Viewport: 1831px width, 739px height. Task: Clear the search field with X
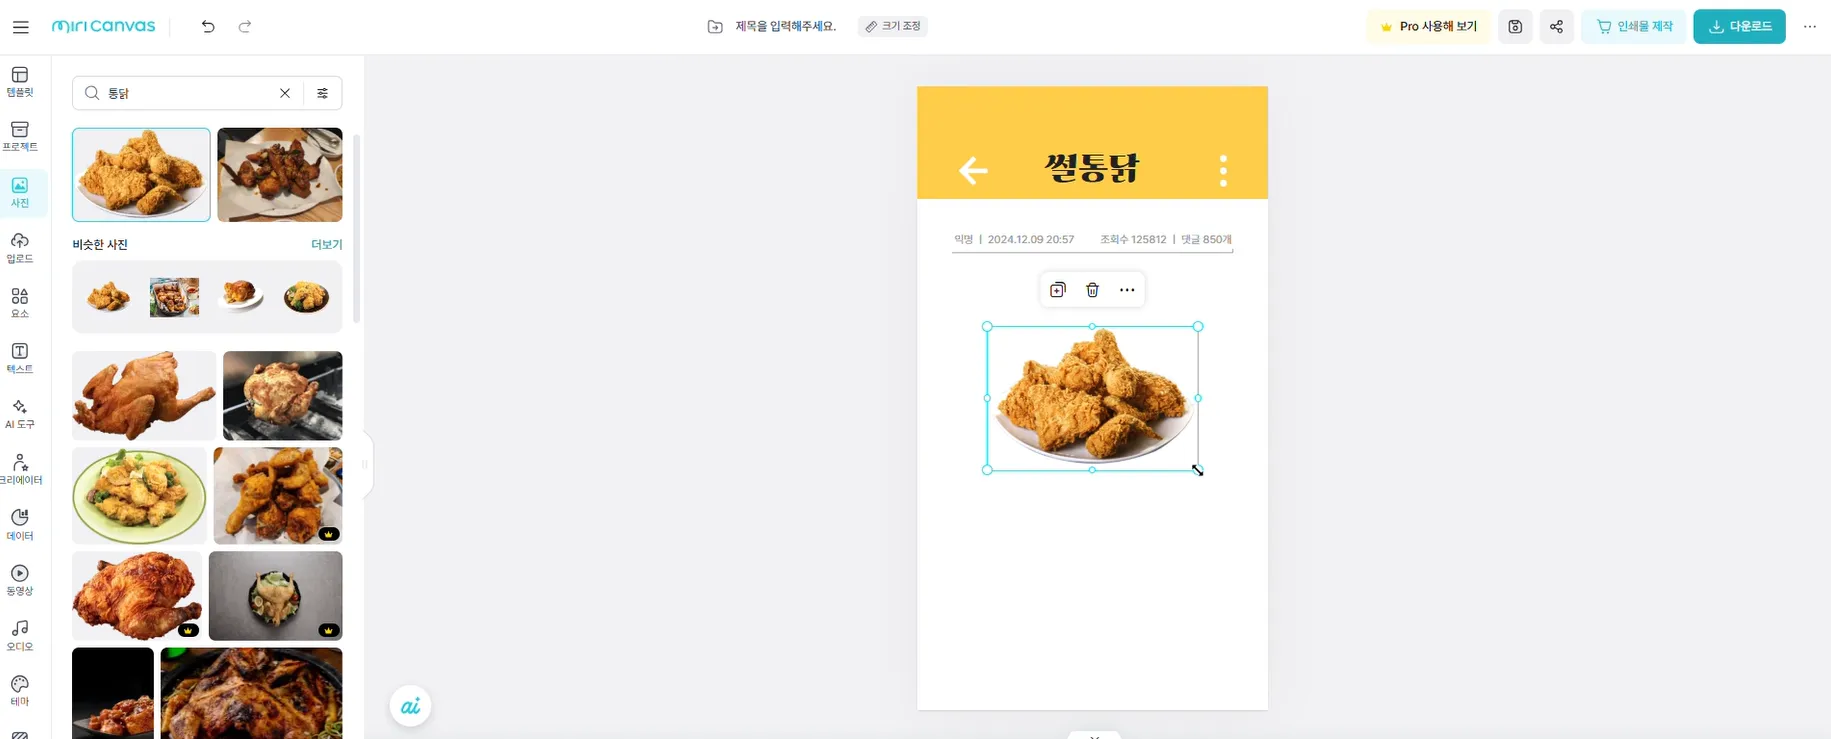[x=285, y=93]
